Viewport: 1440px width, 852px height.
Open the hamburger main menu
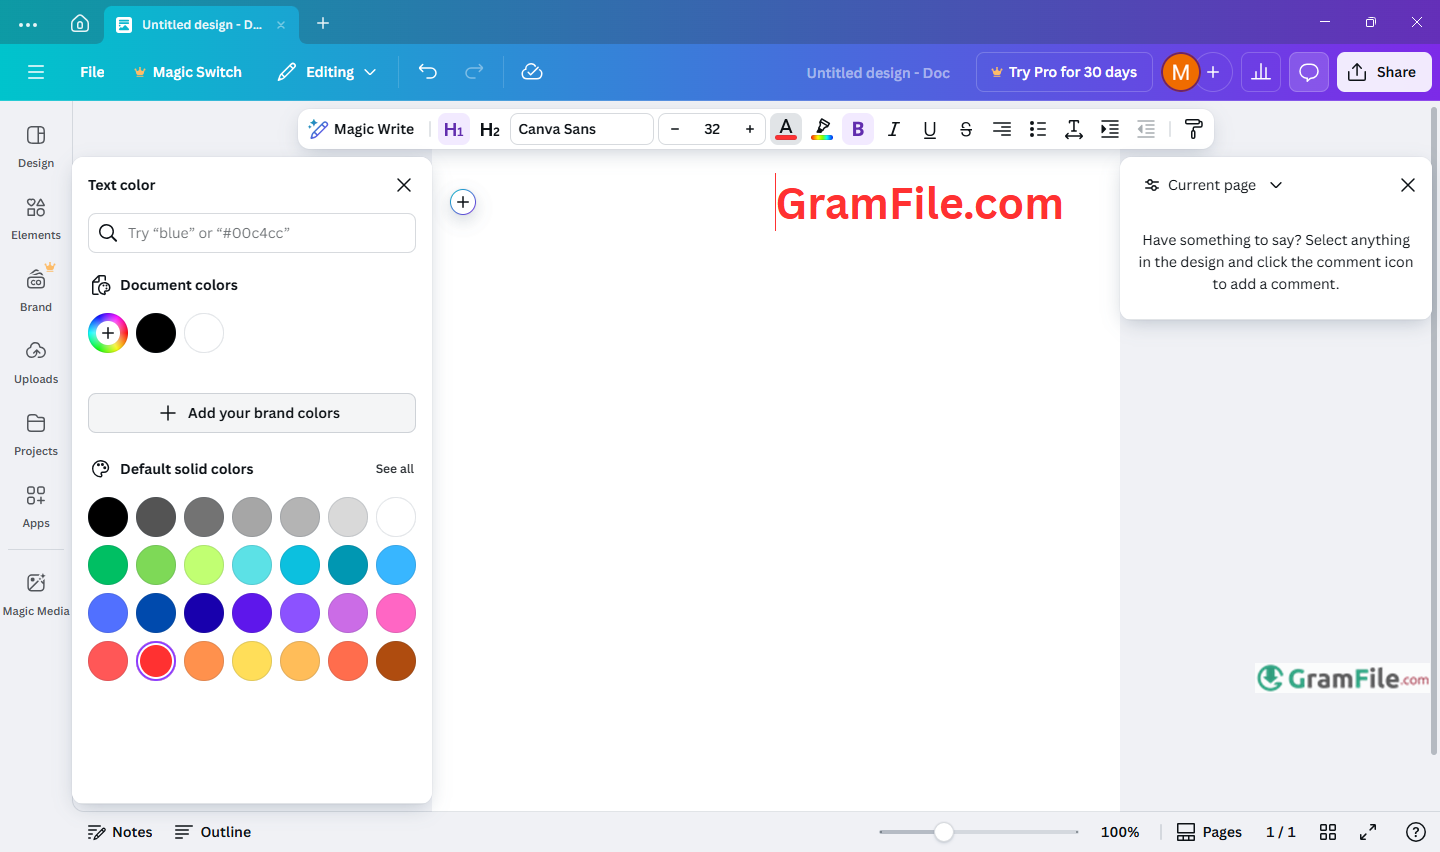click(x=36, y=72)
